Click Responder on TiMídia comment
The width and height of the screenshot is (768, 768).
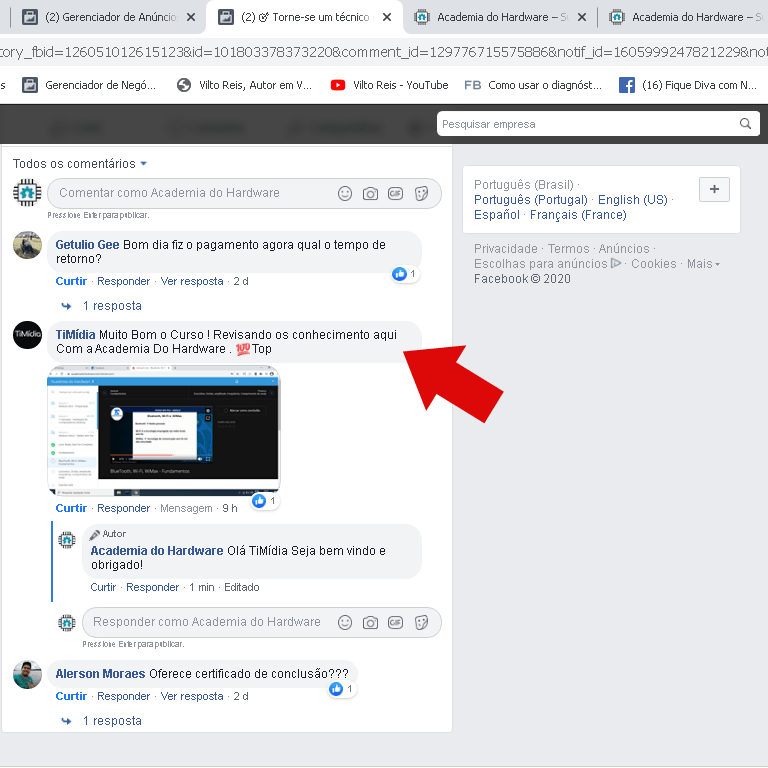click(x=123, y=508)
